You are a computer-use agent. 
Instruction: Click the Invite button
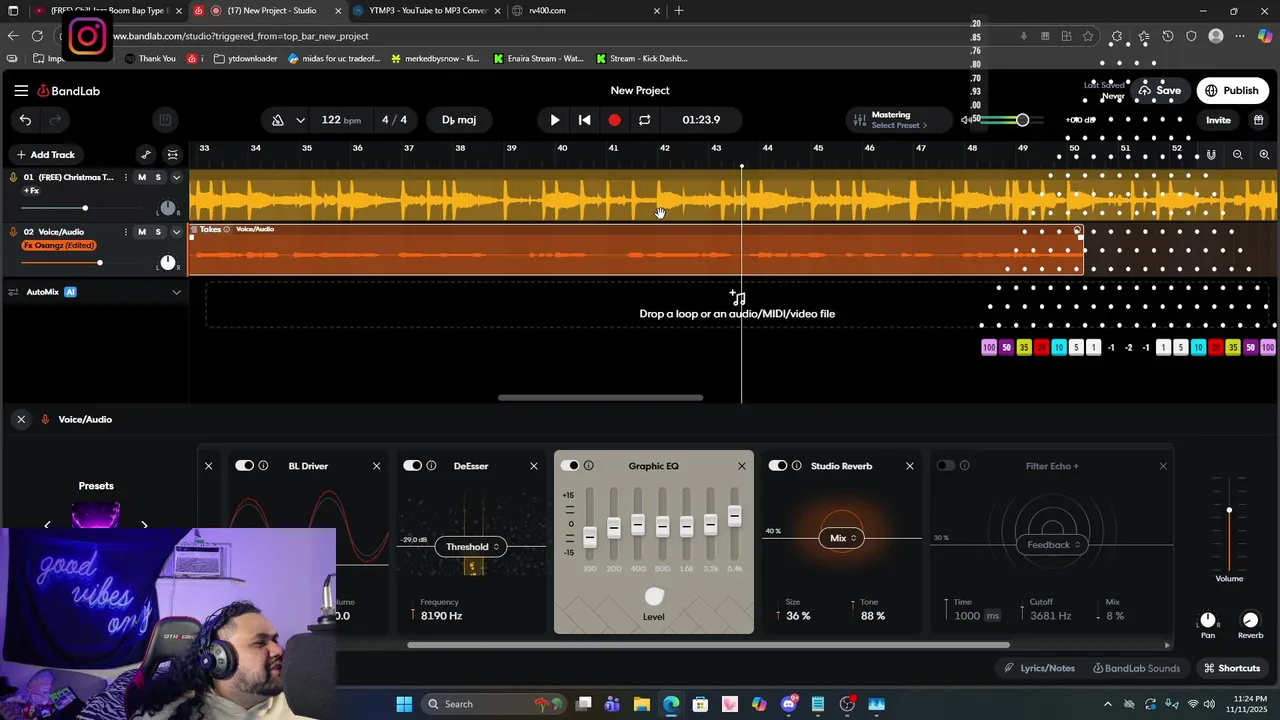(x=1218, y=120)
